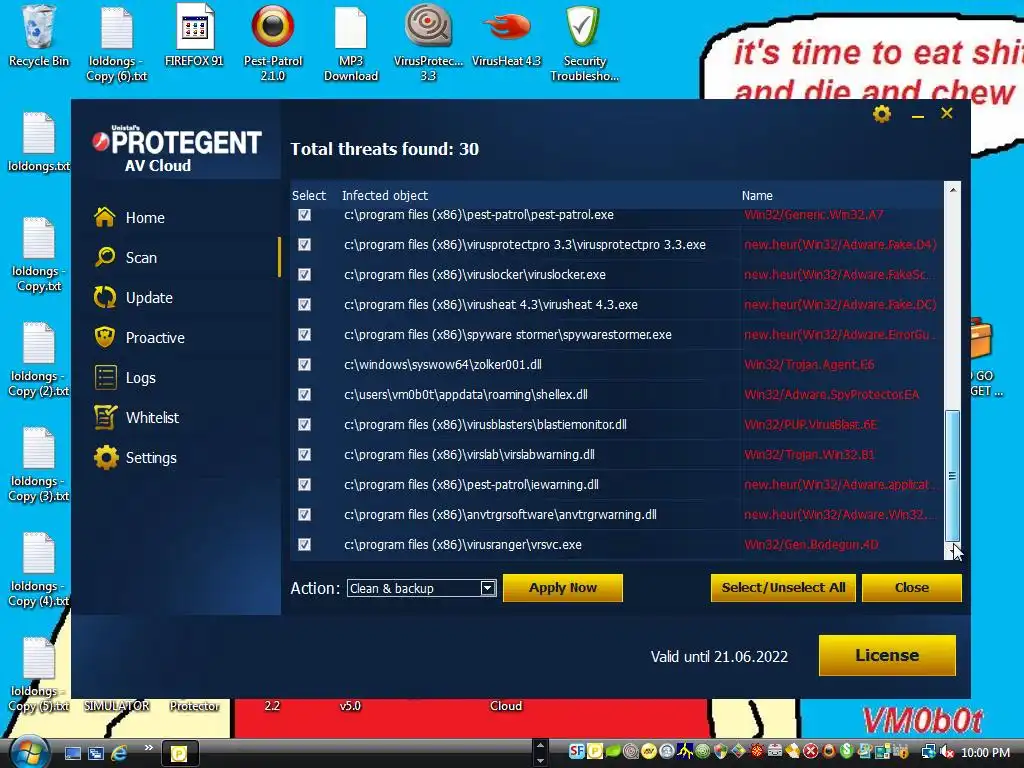Minimize the Protegent AV Cloud window
This screenshot has height=768, width=1024.
tap(918, 117)
